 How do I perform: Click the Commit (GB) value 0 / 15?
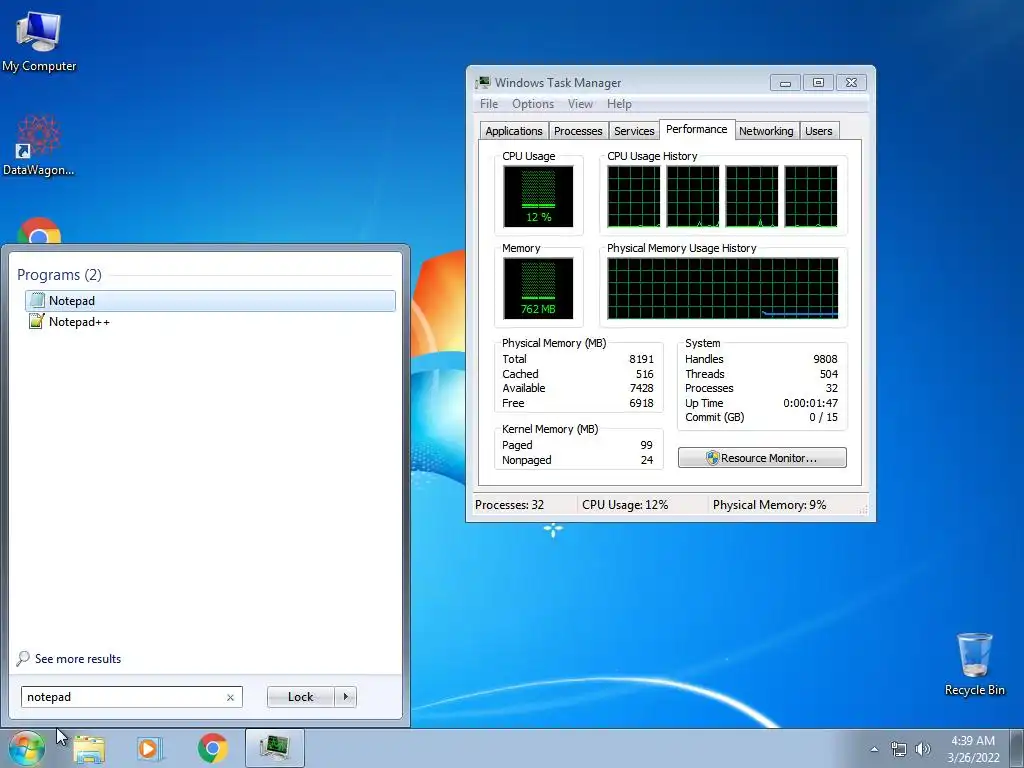[x=824, y=417]
